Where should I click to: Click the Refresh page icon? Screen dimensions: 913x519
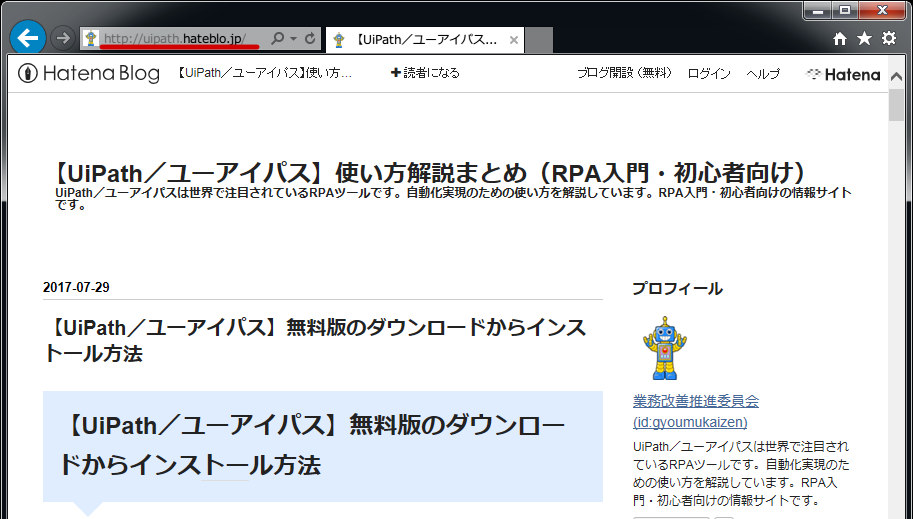(x=310, y=39)
